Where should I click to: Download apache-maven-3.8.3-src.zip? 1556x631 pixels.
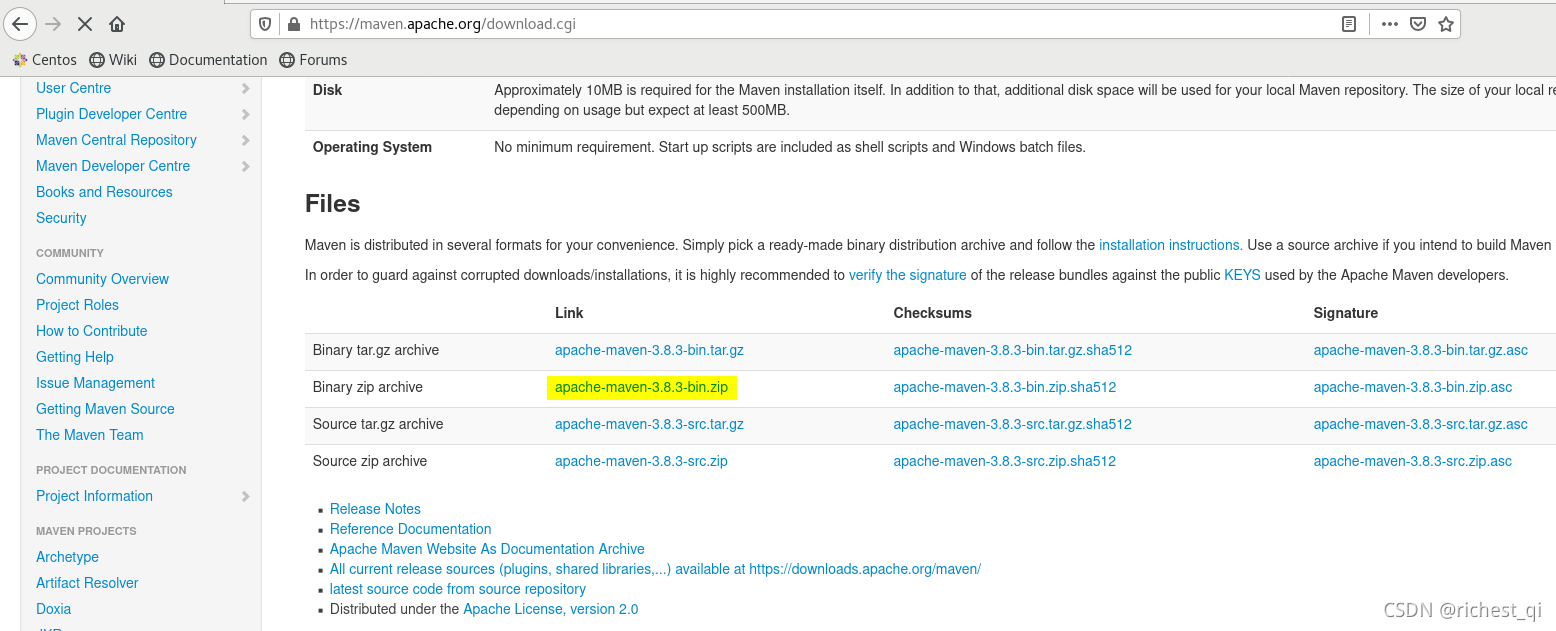point(641,461)
